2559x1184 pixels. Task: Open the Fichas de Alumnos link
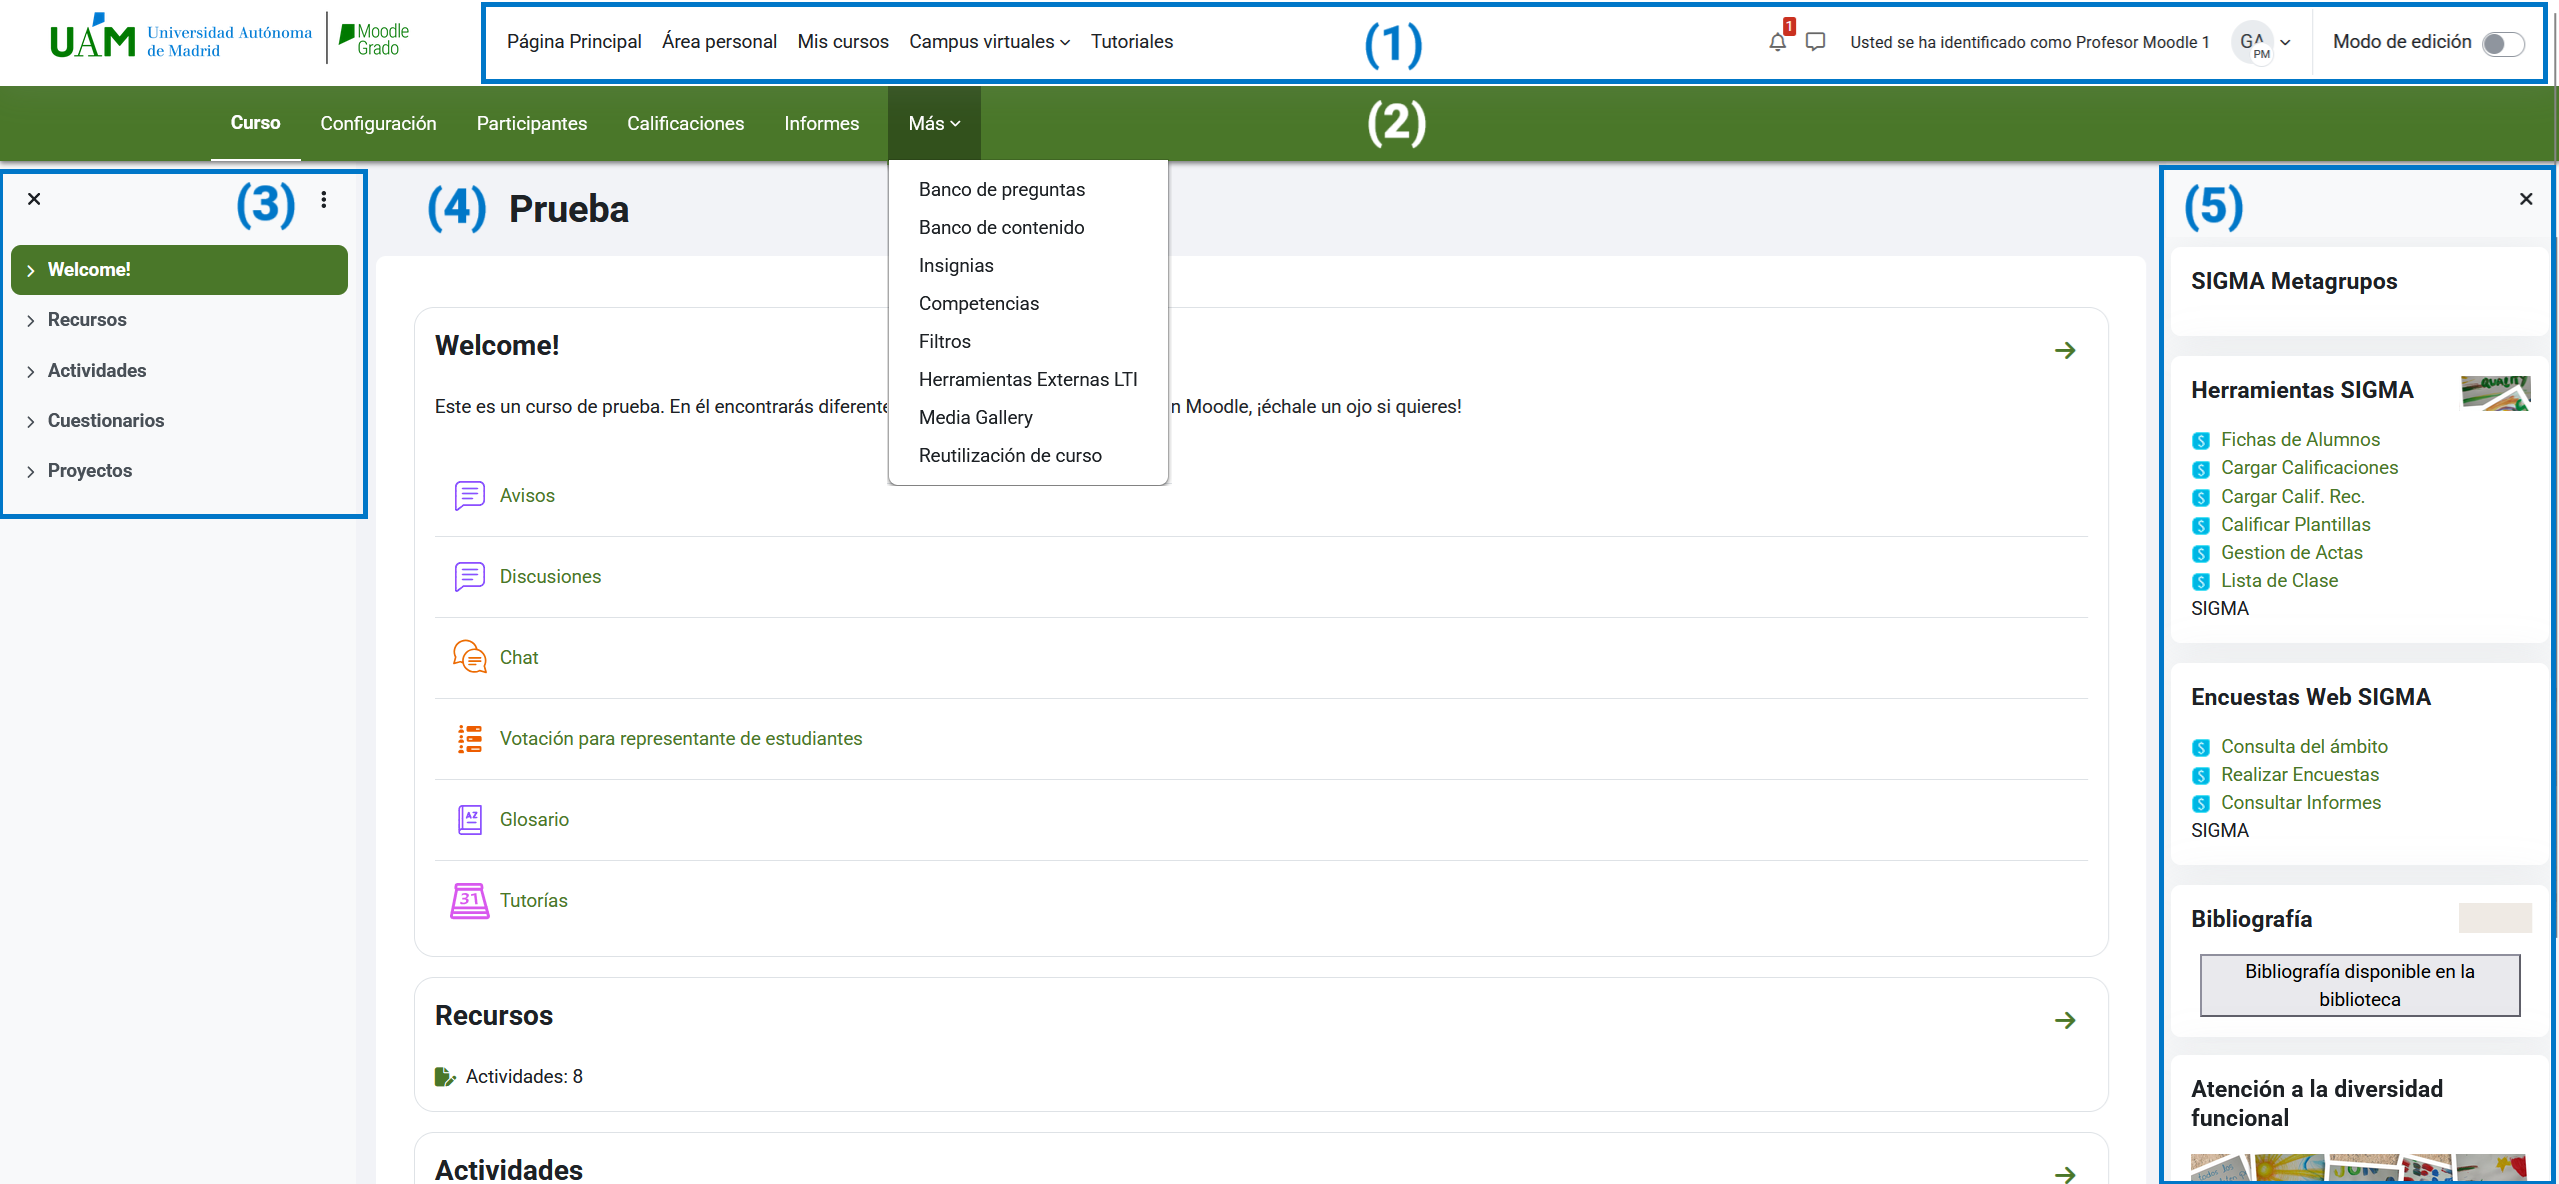(2300, 439)
